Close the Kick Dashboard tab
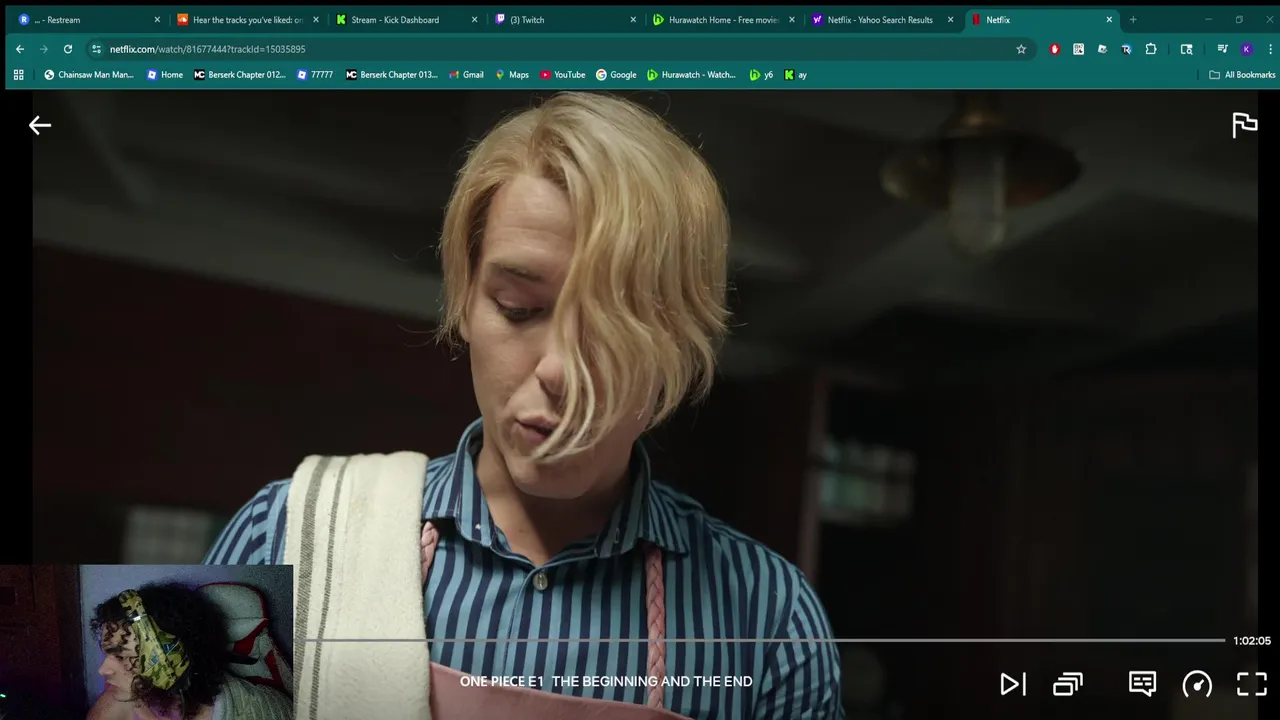This screenshot has width=1280, height=720. coord(474,20)
